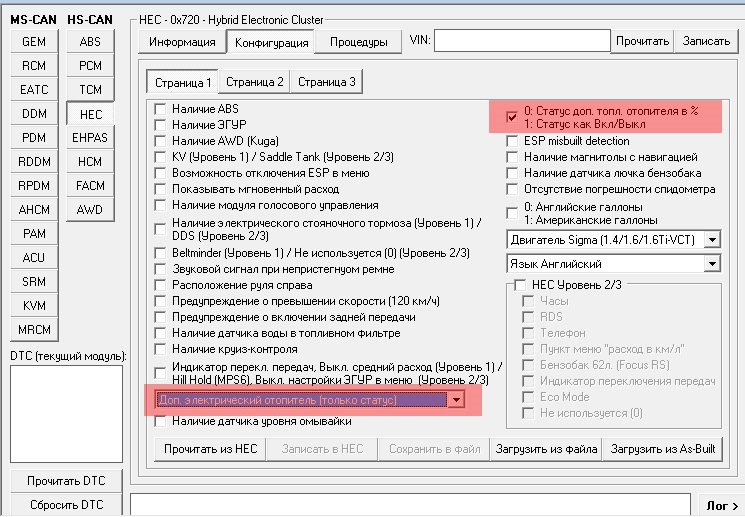This screenshot has width=745, height=517.
Task: Toggle Расположение руля справа checkbox
Action: 160,286
